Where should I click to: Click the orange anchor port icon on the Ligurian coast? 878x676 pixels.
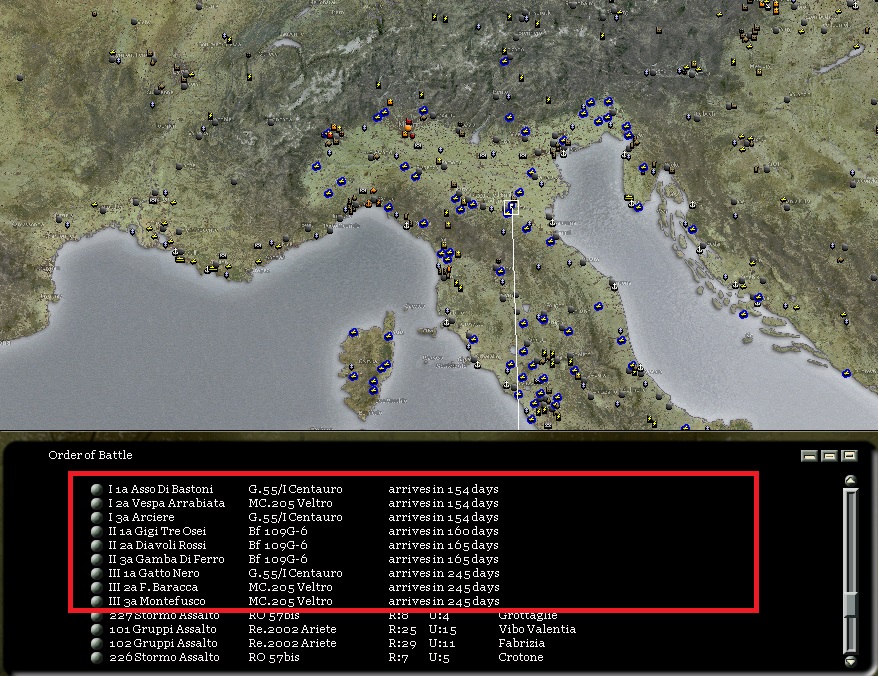[x=368, y=203]
